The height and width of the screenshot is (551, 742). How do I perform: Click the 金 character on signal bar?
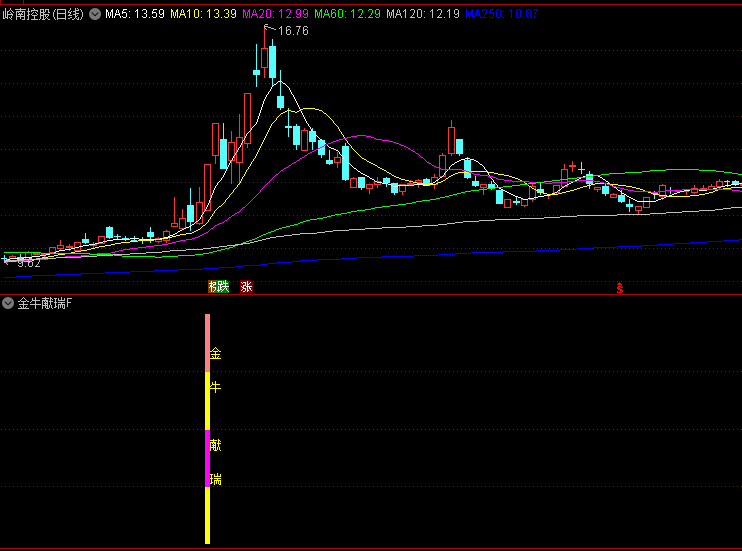click(x=215, y=353)
